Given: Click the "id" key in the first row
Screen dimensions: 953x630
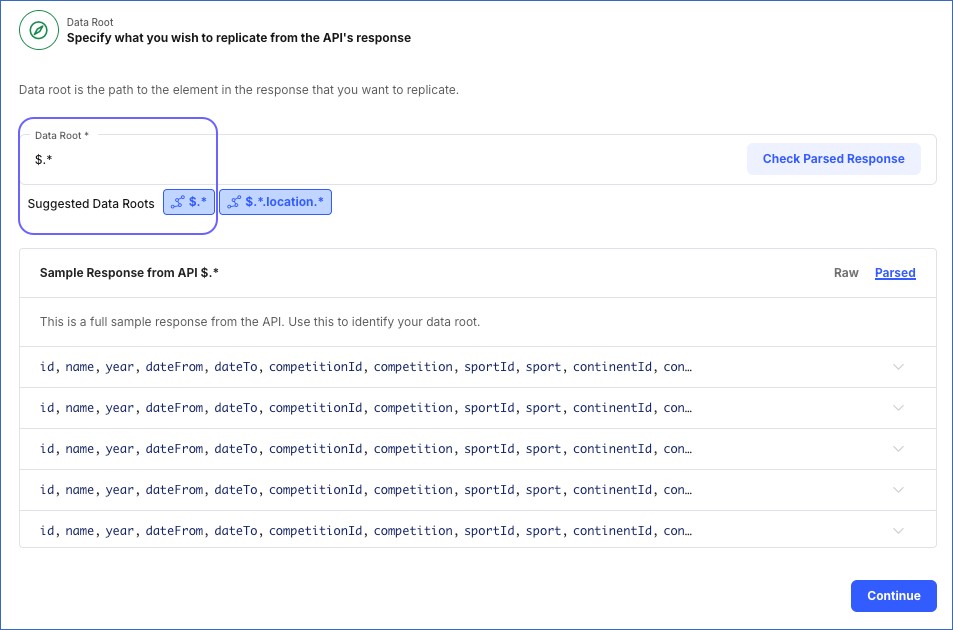Looking at the screenshot, I should tap(46, 366).
